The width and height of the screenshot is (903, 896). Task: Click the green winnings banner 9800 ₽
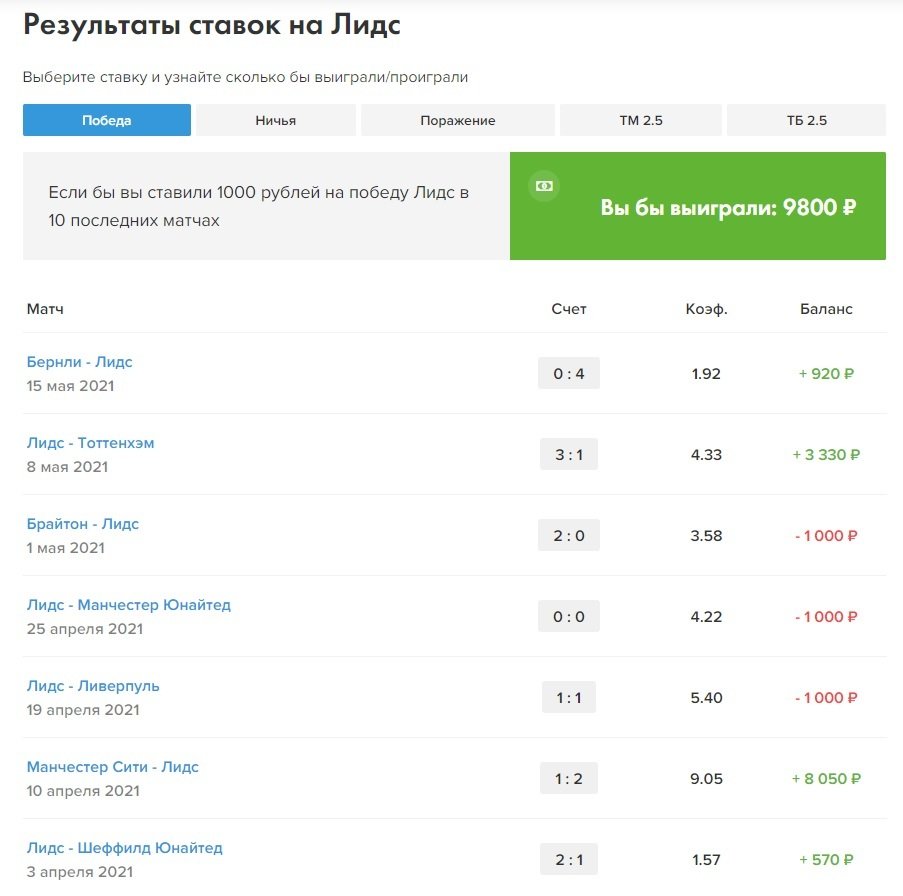coord(728,207)
